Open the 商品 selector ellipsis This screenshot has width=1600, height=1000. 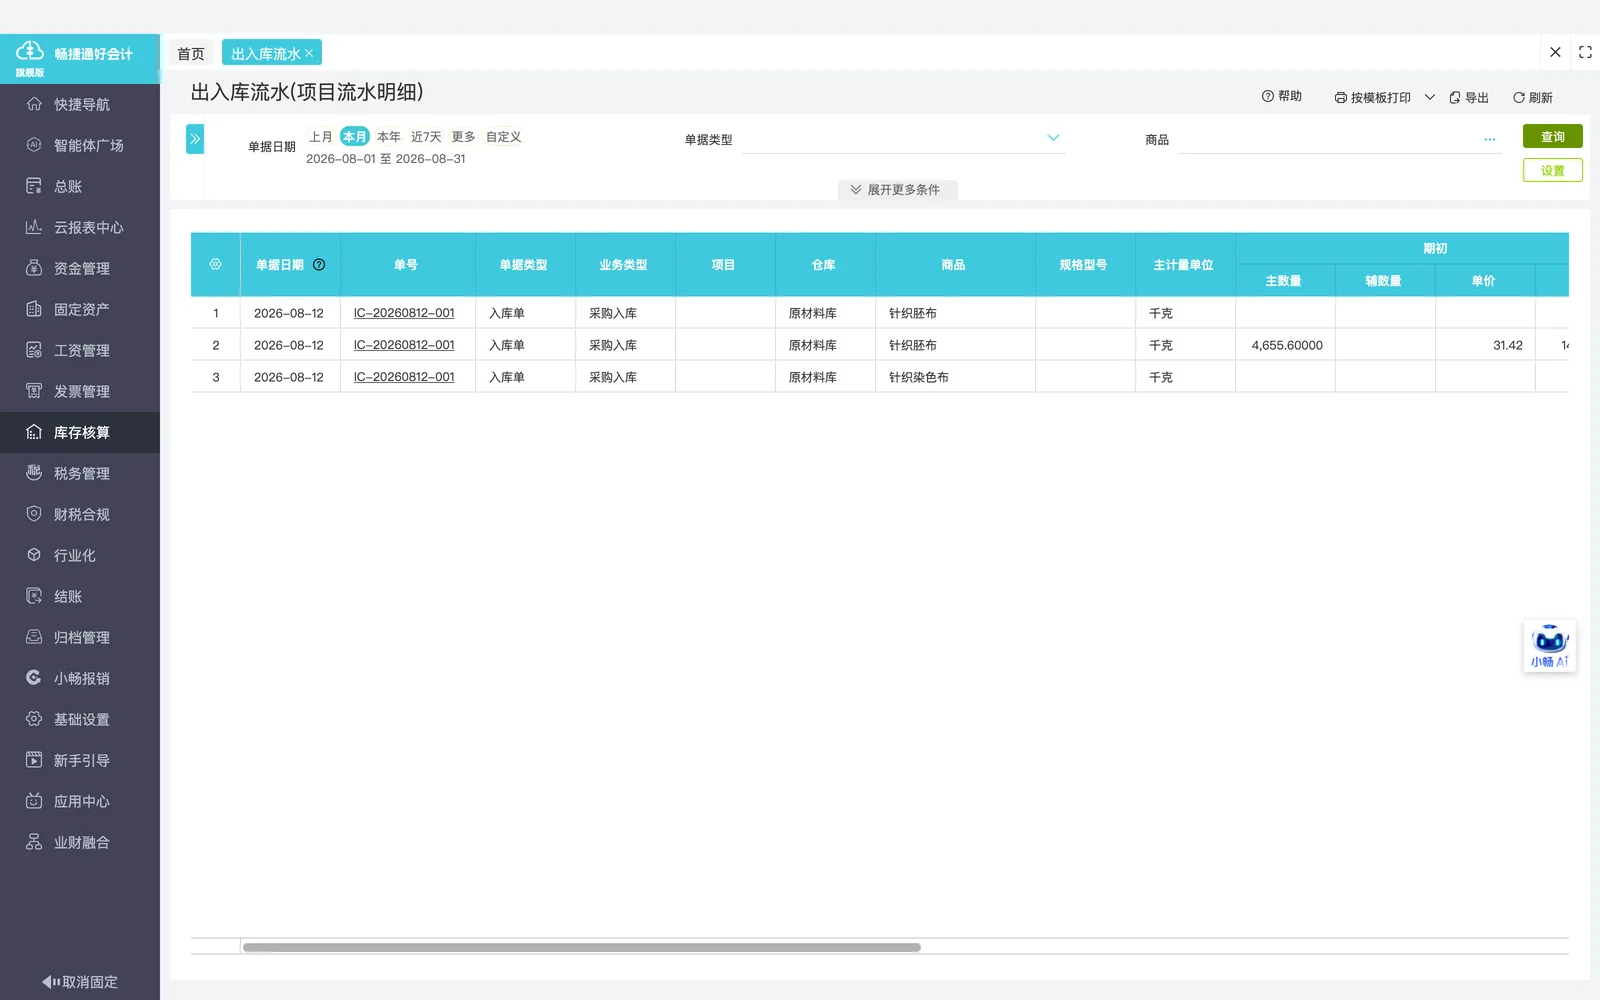[1490, 140]
